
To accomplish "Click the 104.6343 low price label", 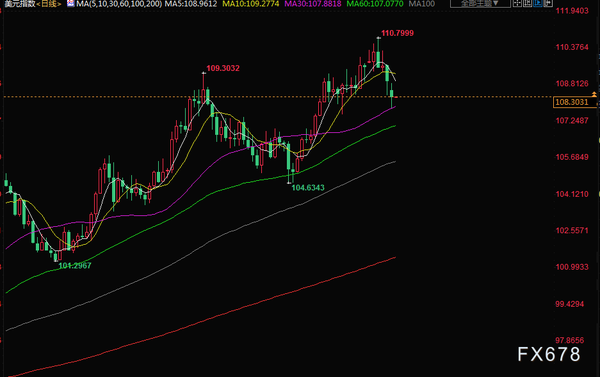I will pos(308,188).
